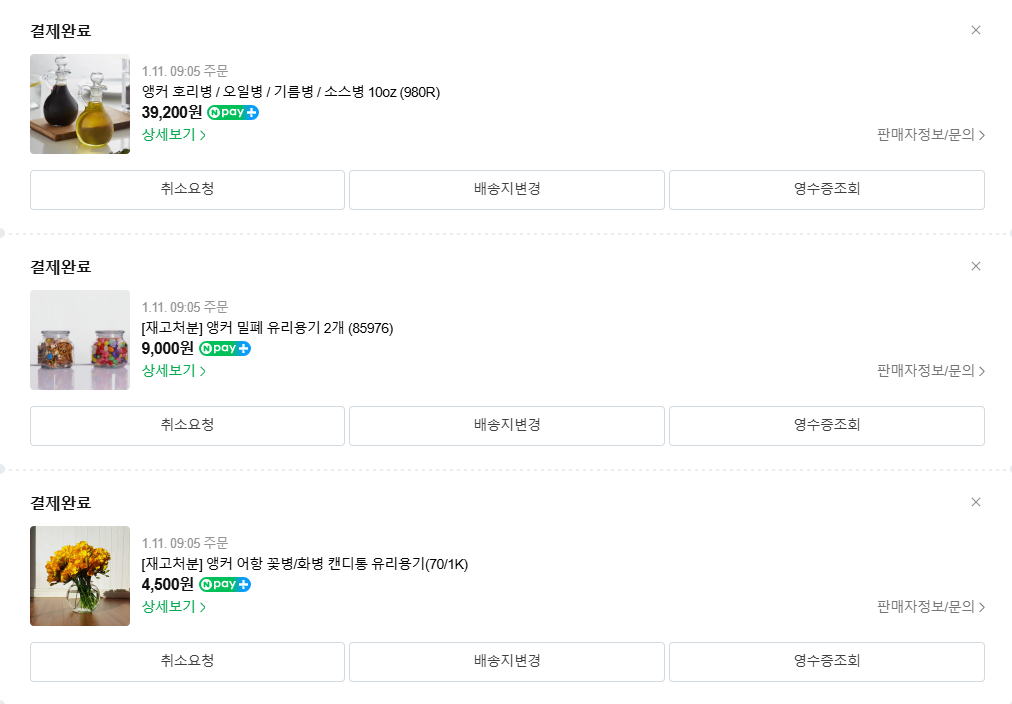Open 상세보기 for the 4,500원 order

(x=174, y=607)
